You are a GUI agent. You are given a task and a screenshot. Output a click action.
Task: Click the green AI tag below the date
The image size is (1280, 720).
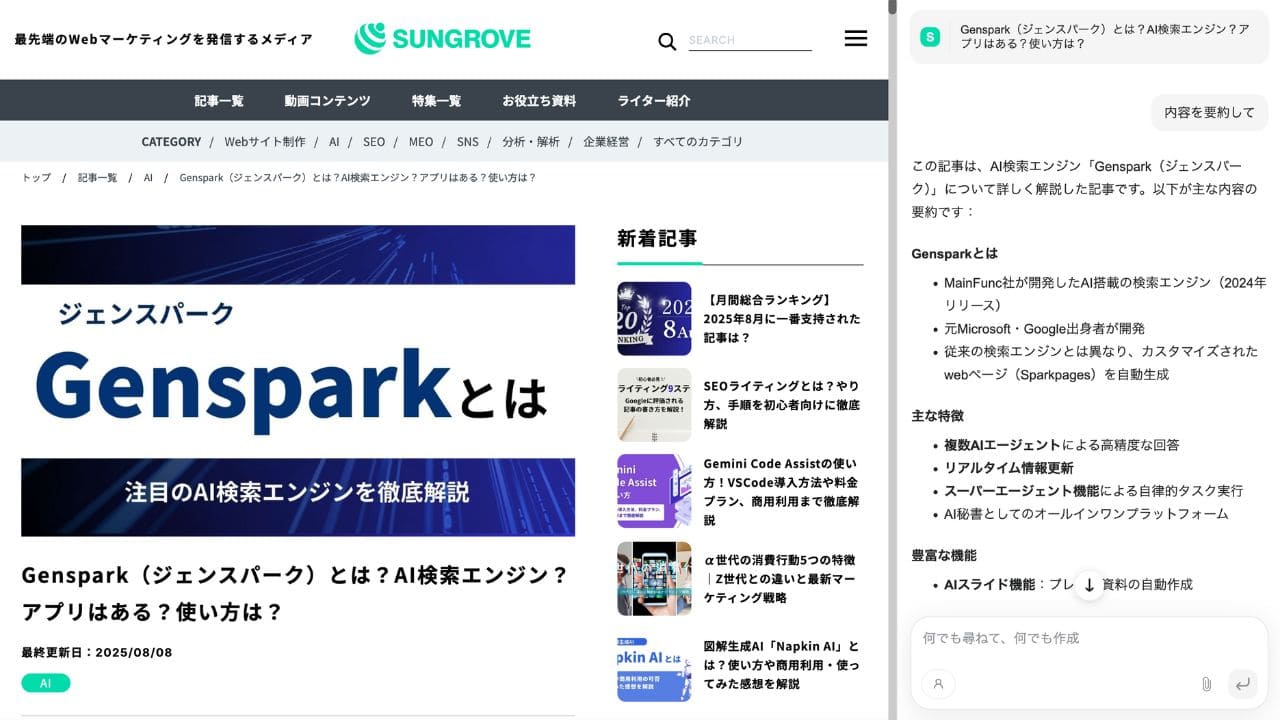[x=46, y=683]
